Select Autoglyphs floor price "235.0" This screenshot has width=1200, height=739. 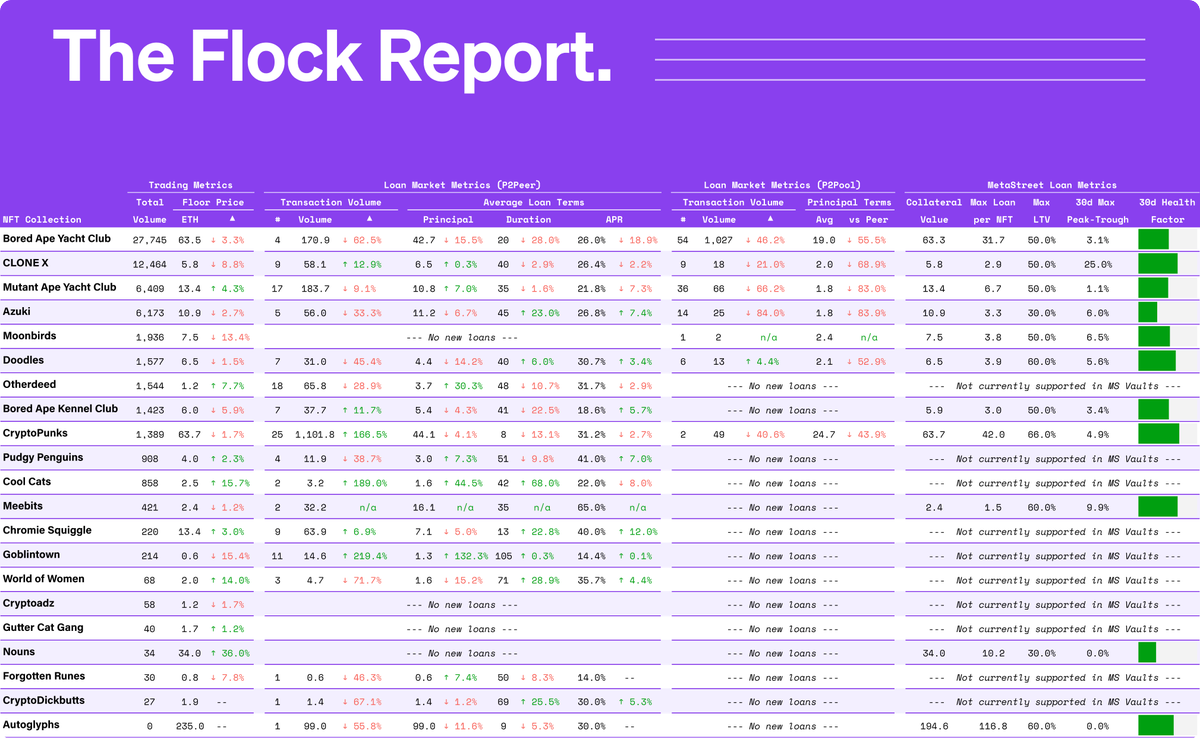[x=191, y=727]
